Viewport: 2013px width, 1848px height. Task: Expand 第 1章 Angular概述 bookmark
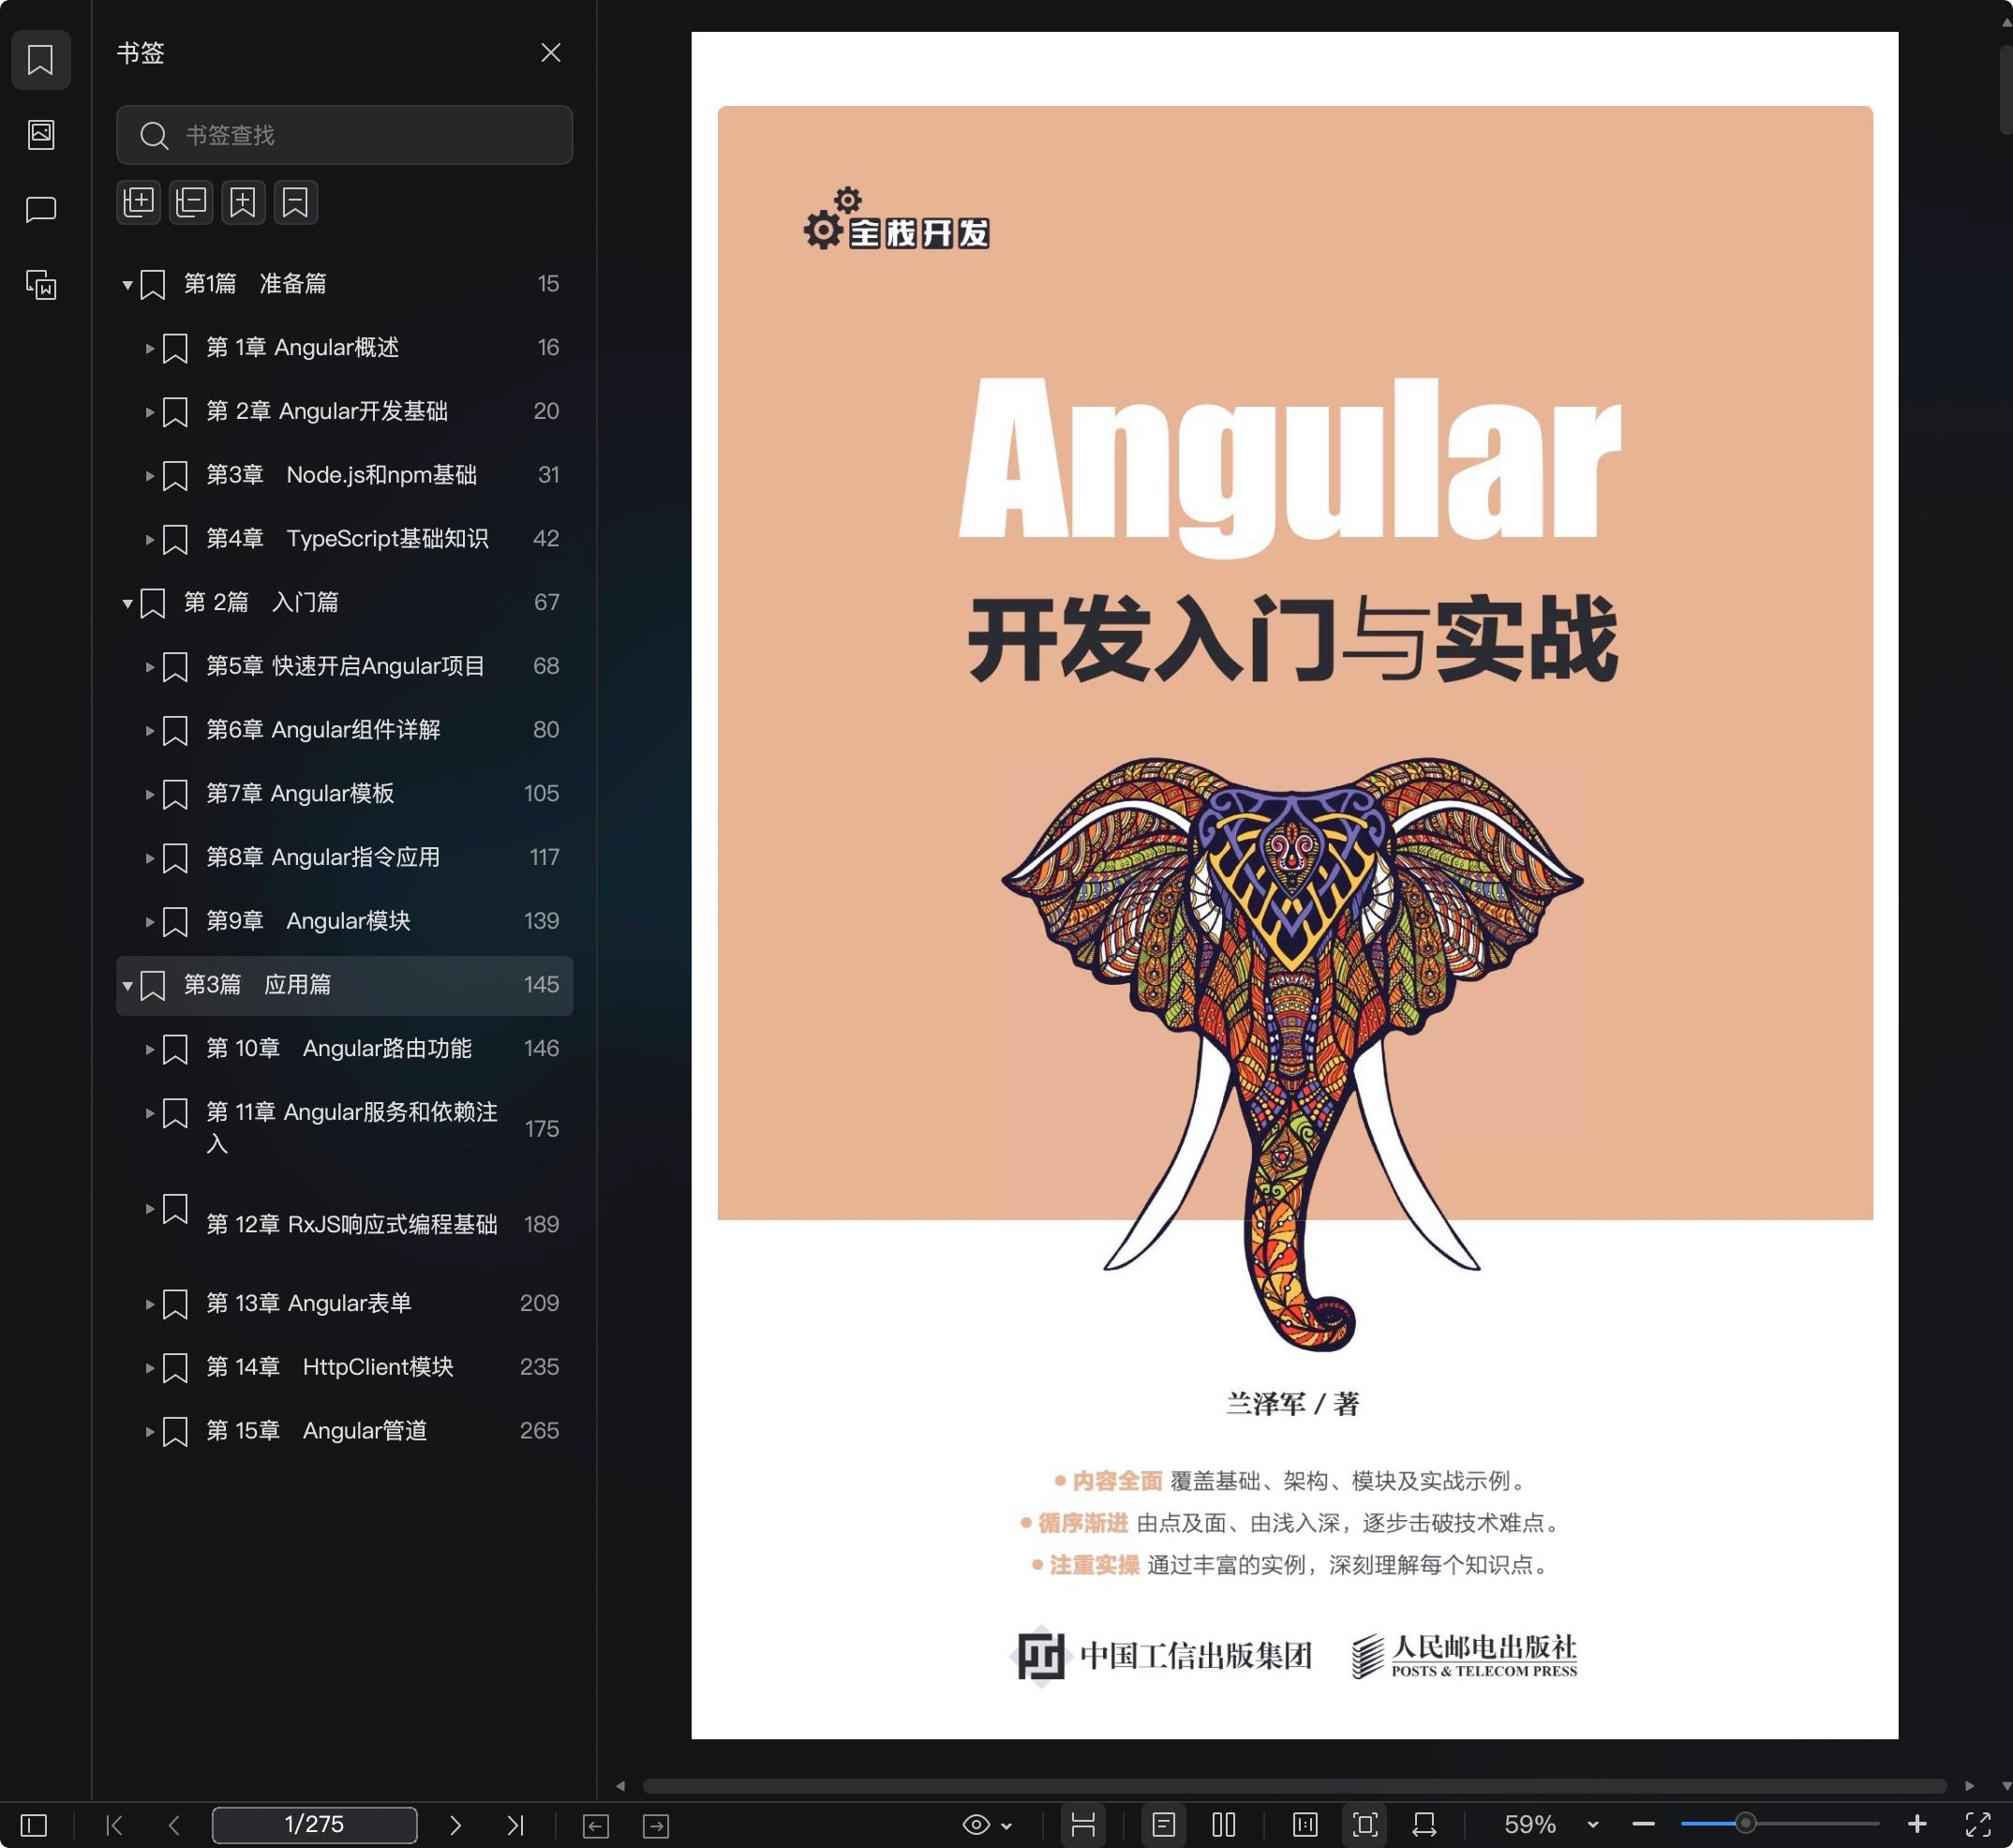click(149, 348)
